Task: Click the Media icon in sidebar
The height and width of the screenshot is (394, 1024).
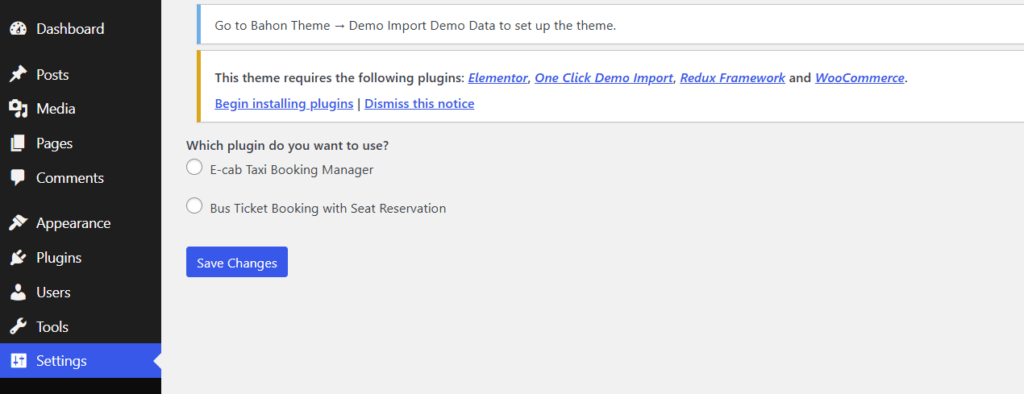Action: pyautogui.click(x=18, y=109)
